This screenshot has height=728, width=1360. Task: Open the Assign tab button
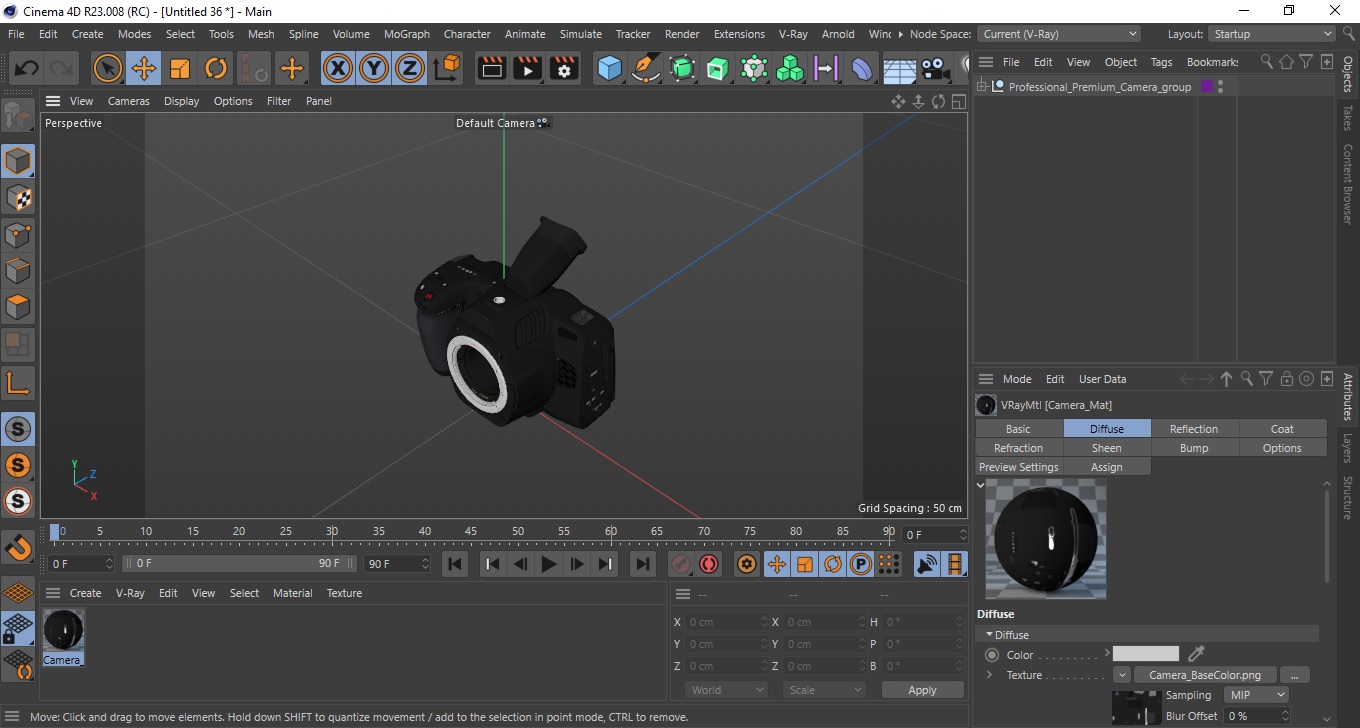(x=1106, y=467)
